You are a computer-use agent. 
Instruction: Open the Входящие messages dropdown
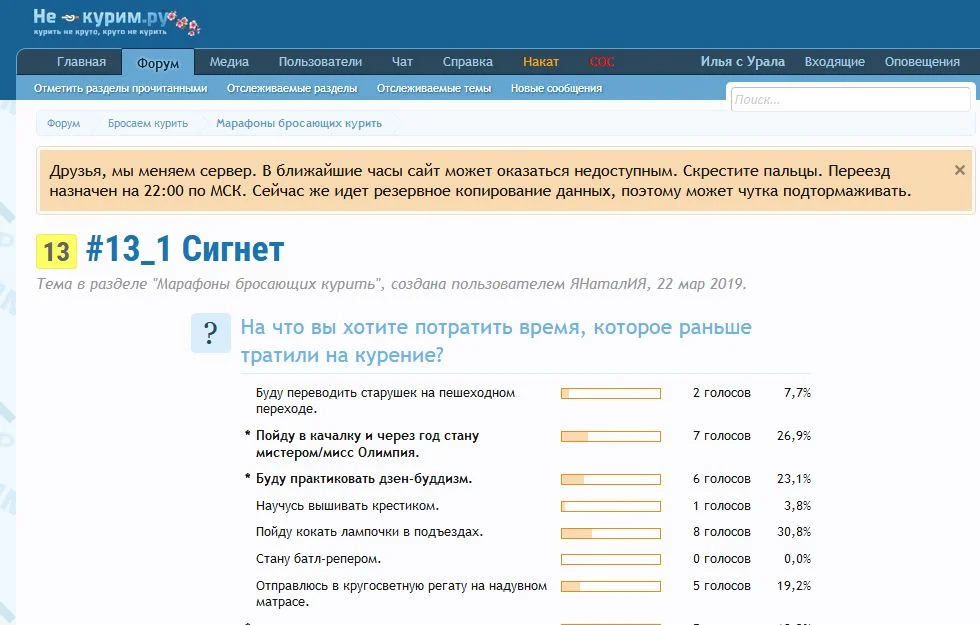pos(835,61)
